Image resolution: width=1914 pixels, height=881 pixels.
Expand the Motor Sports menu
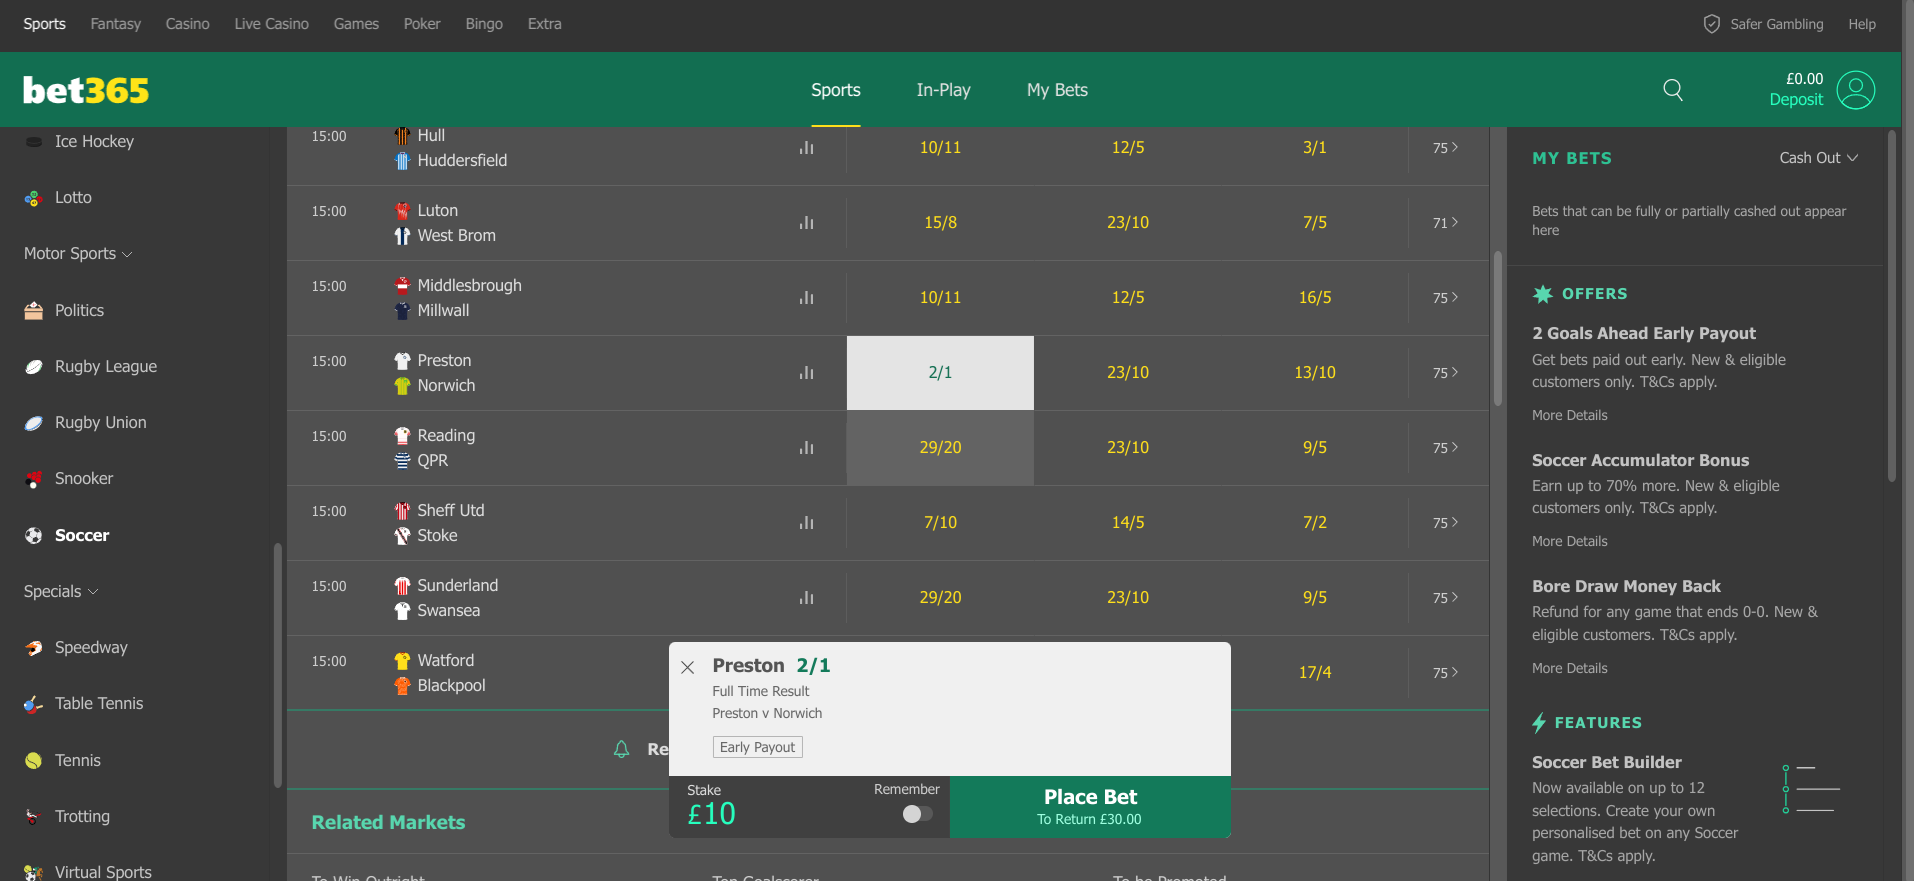click(78, 254)
